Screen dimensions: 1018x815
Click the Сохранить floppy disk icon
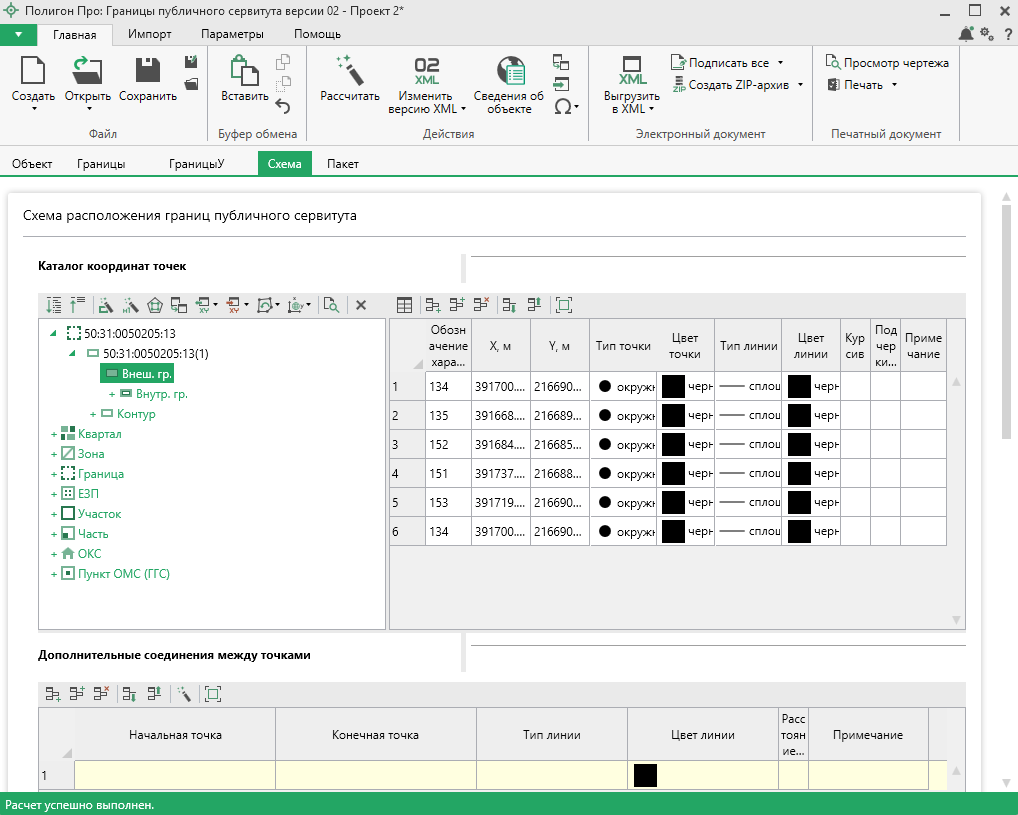point(148,71)
